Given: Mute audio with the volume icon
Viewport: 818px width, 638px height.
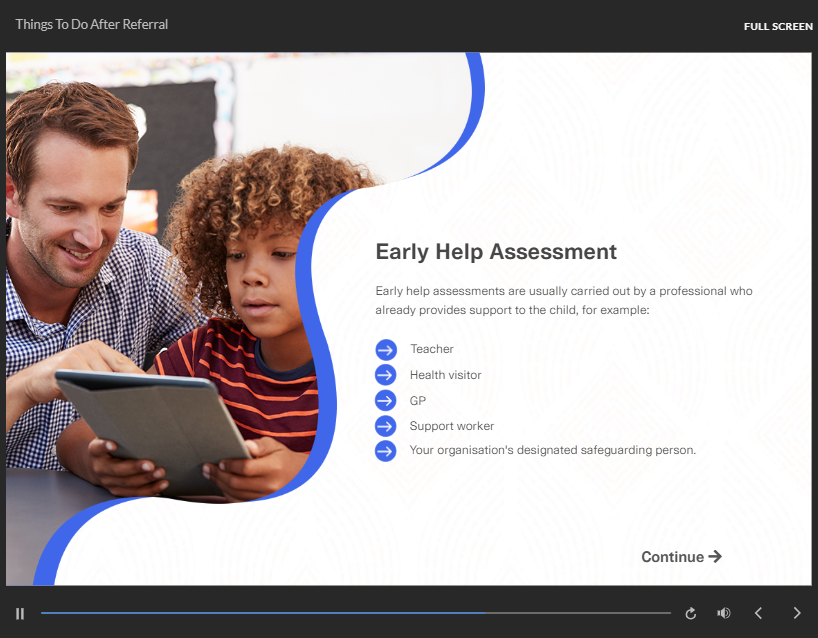Looking at the screenshot, I should click(x=724, y=613).
